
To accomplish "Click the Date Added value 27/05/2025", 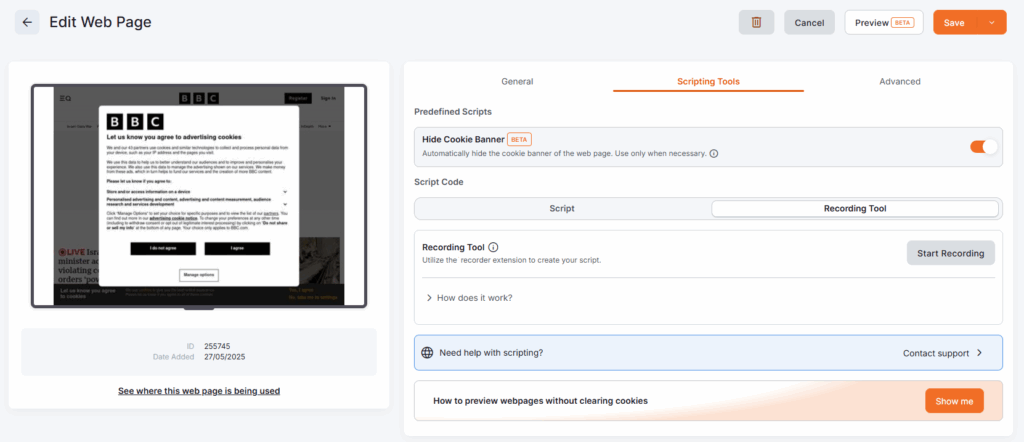I will pos(225,356).
